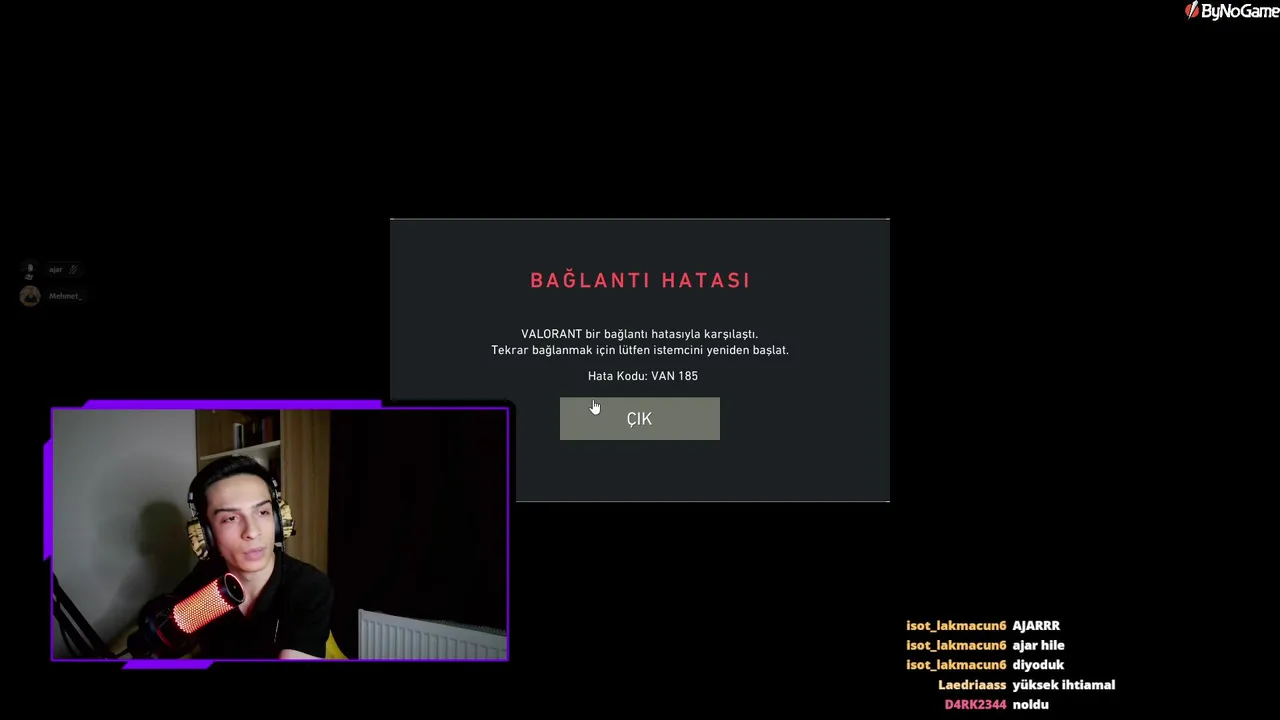Click the Mehmet_ user avatar in voice overlay

tap(30, 296)
